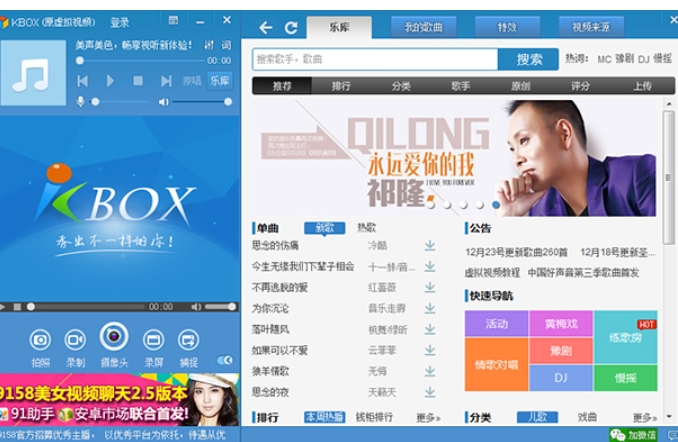The width and height of the screenshot is (678, 442).
Task: Mute the top player speaker icon
Action: (x=163, y=102)
